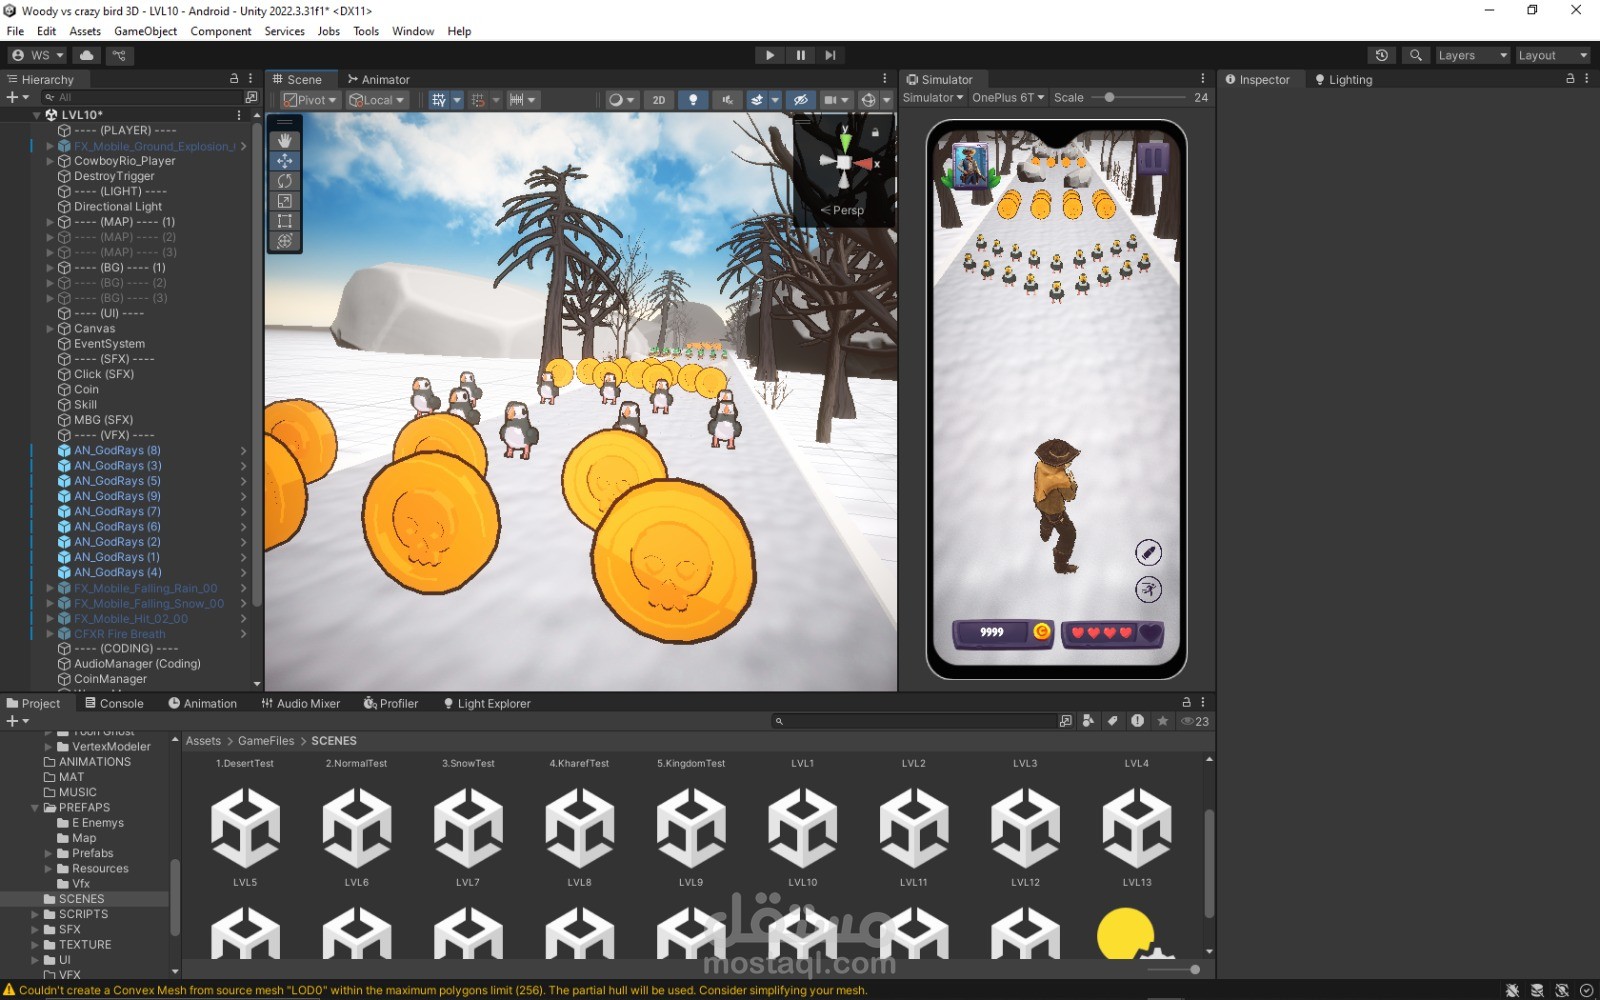Open the Project favorites star icon
Image resolution: width=1600 pixels, height=1000 pixels.
[x=1162, y=721]
